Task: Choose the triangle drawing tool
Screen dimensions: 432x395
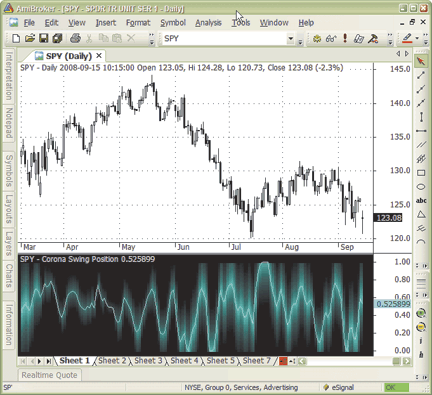Action: point(421,214)
